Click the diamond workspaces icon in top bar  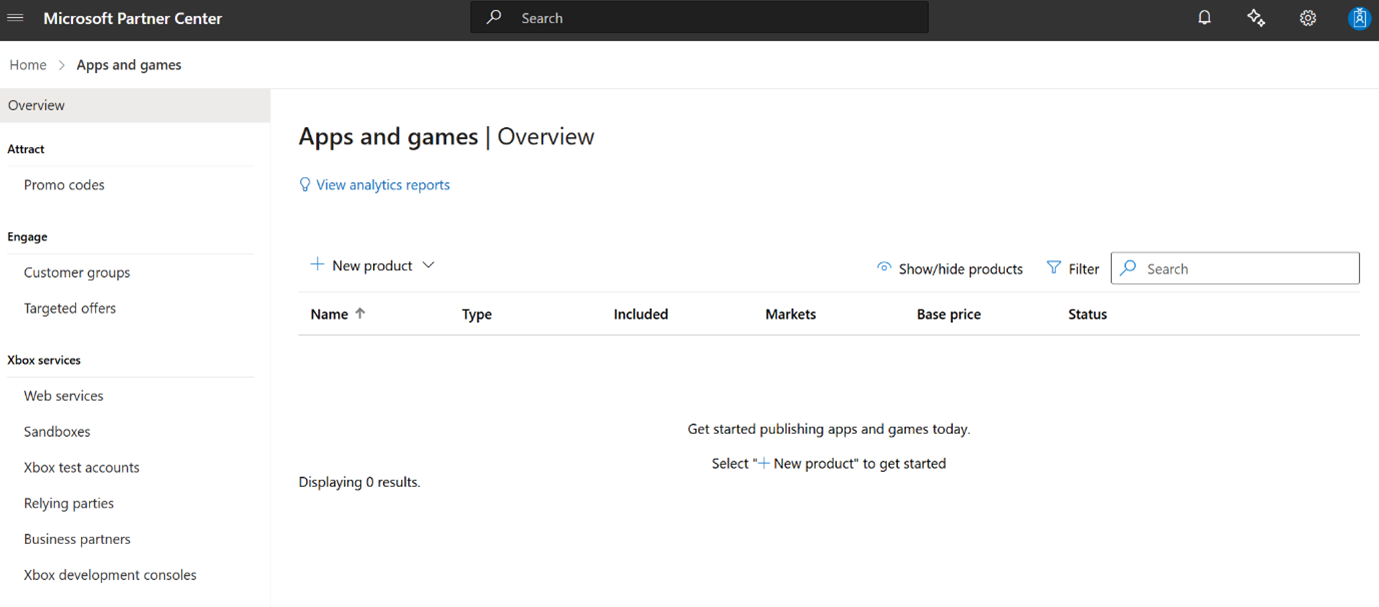[1256, 17]
